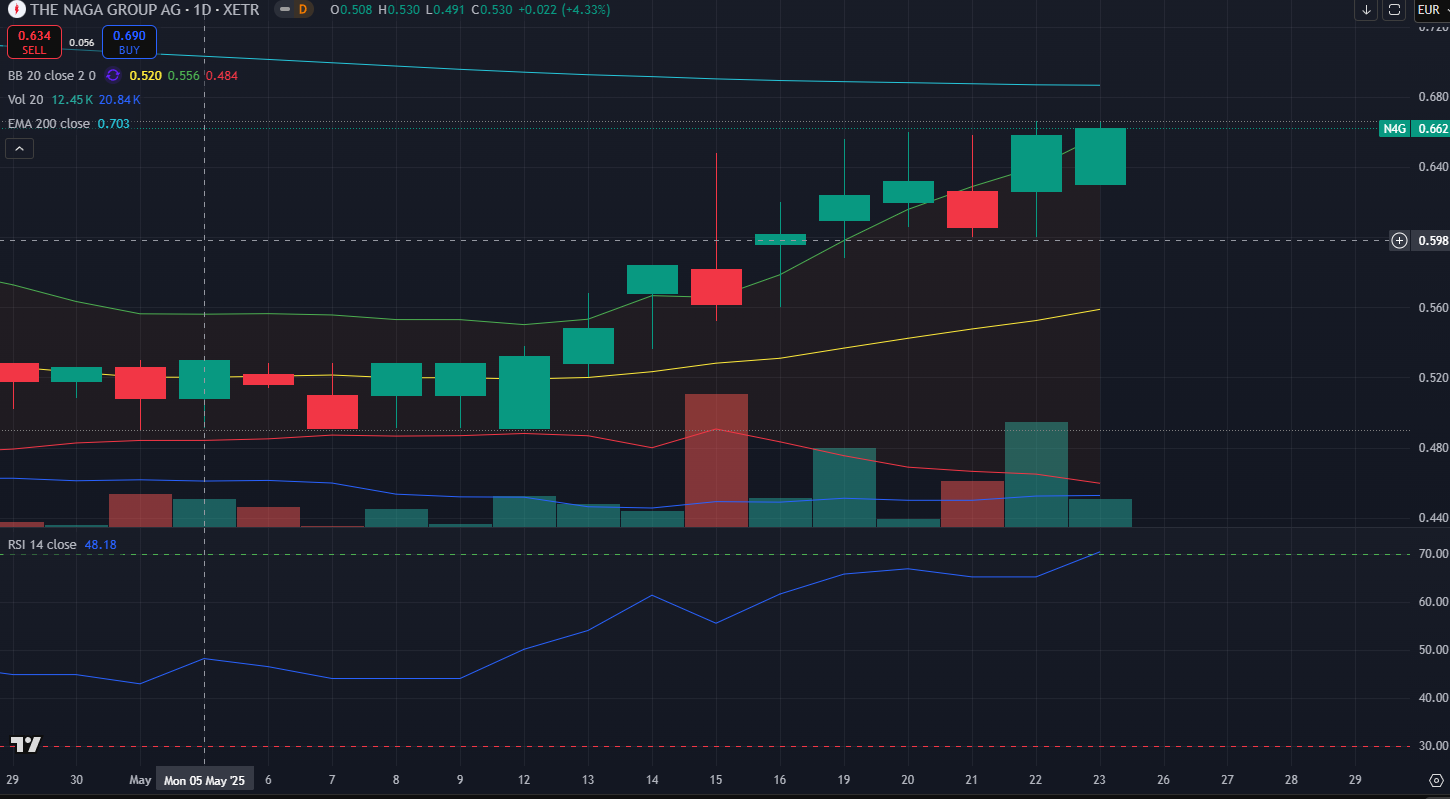Click the N4G price line label
1450x799 pixels.
coord(1394,128)
